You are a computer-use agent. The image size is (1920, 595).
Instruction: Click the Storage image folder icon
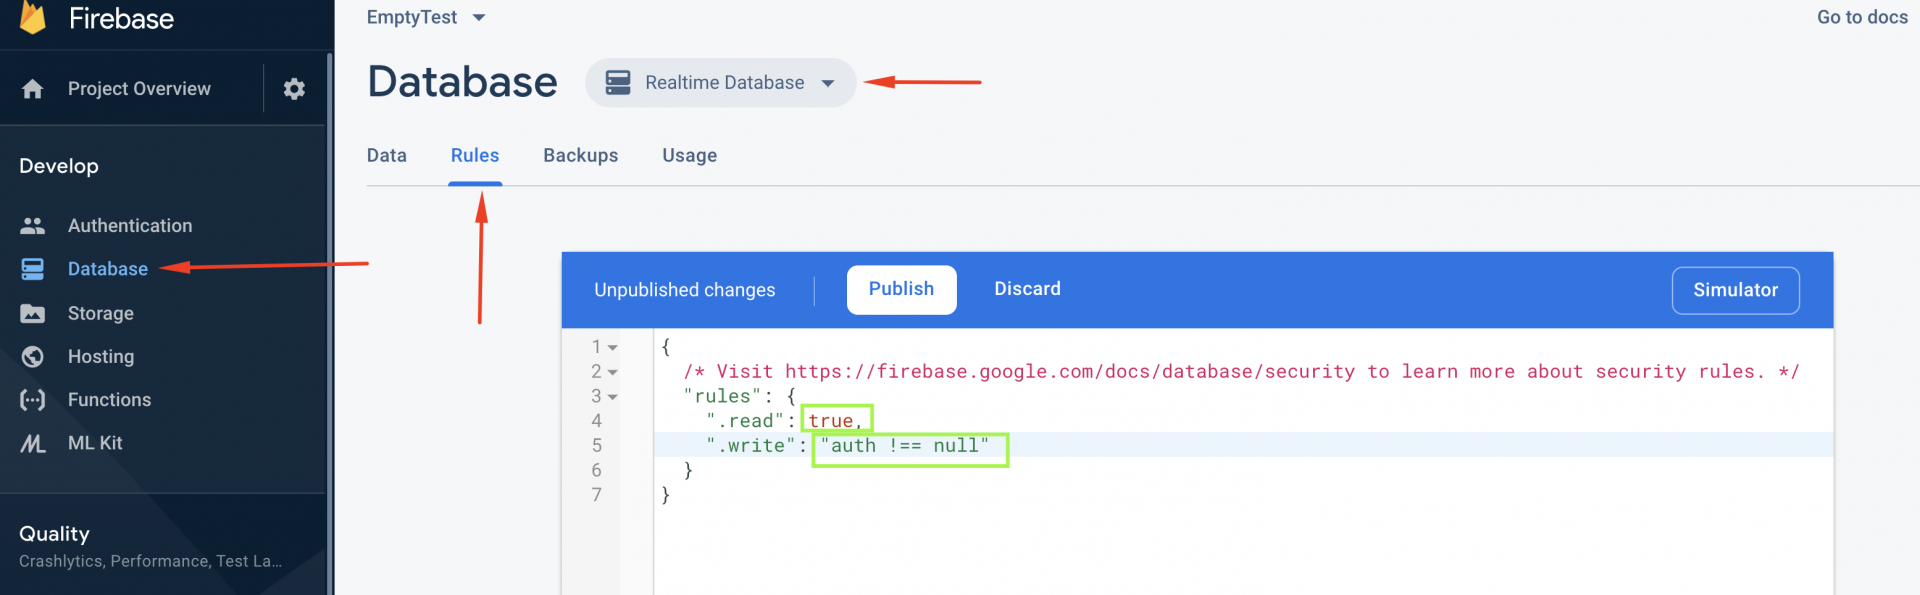(x=33, y=314)
